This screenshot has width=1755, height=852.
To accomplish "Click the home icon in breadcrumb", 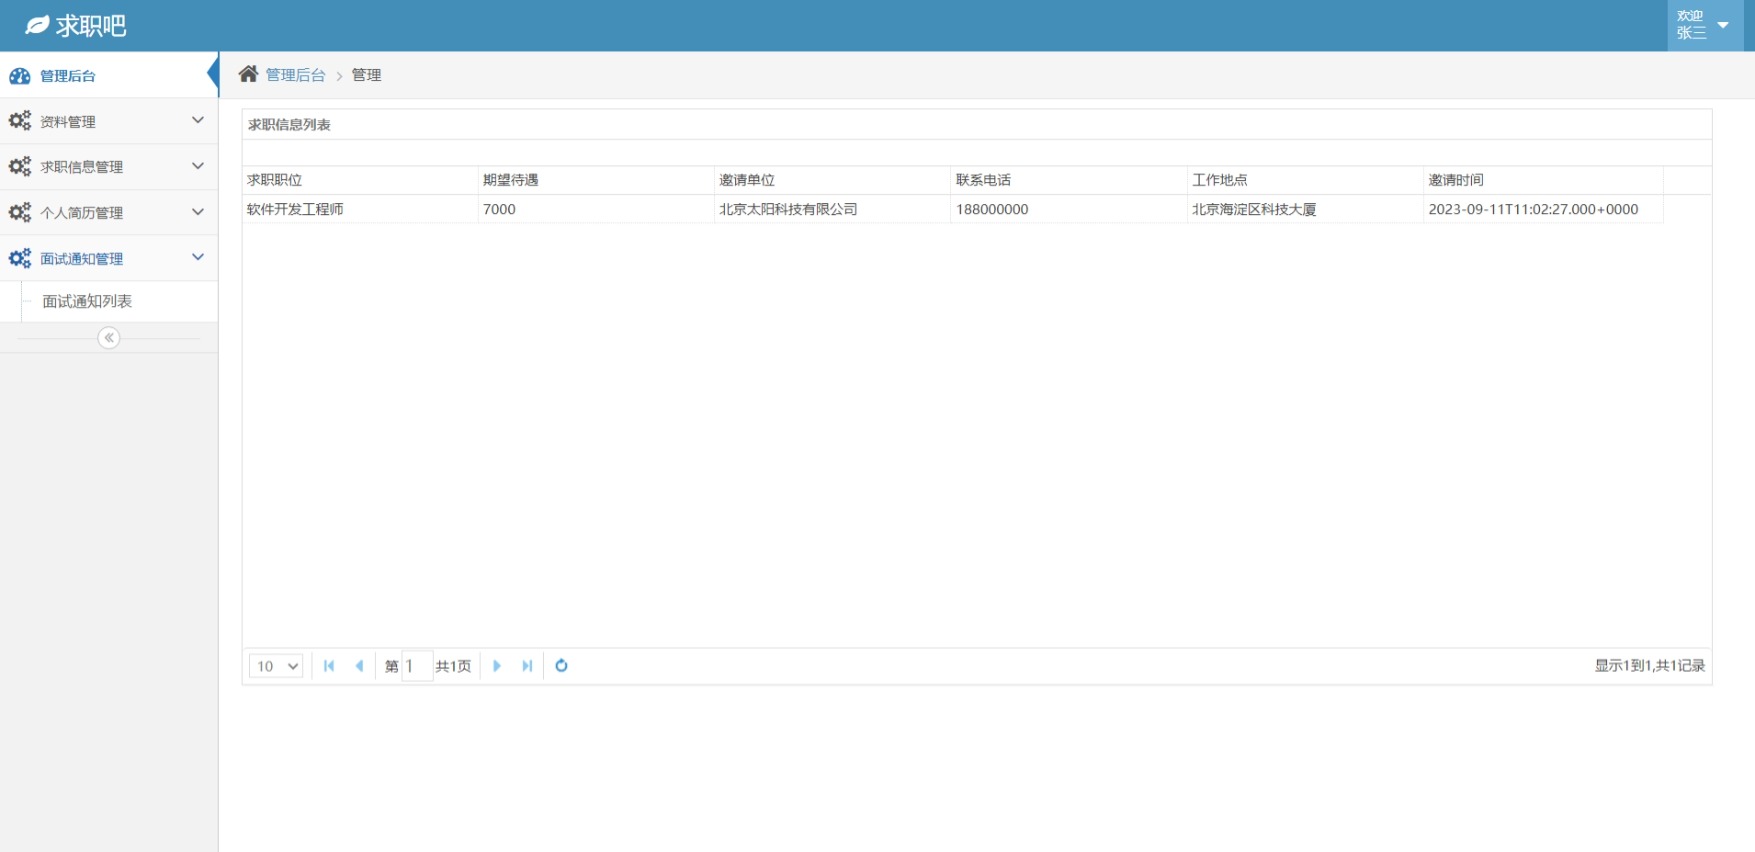I will pos(248,74).
